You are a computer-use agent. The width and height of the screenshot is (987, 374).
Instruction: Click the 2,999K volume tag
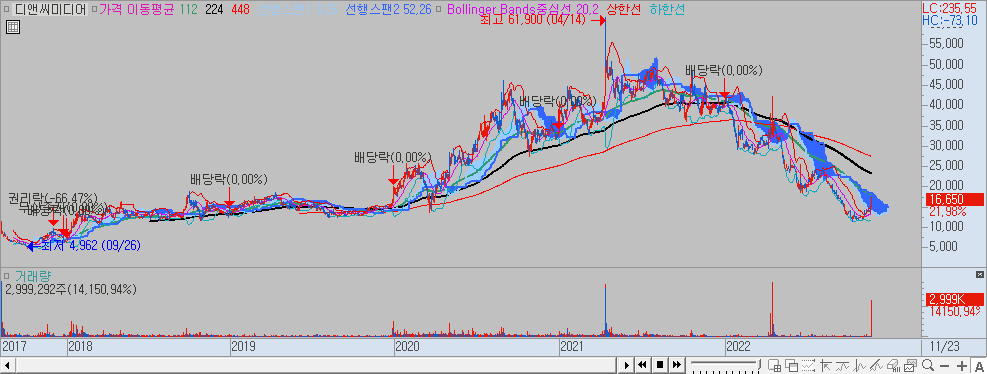pyautogui.click(x=953, y=299)
